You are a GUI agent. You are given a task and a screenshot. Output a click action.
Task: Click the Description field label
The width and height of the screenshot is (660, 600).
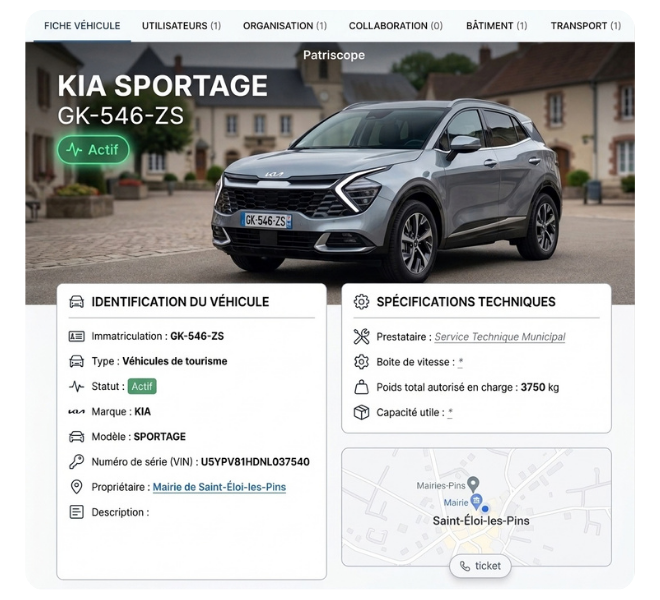click(120, 512)
